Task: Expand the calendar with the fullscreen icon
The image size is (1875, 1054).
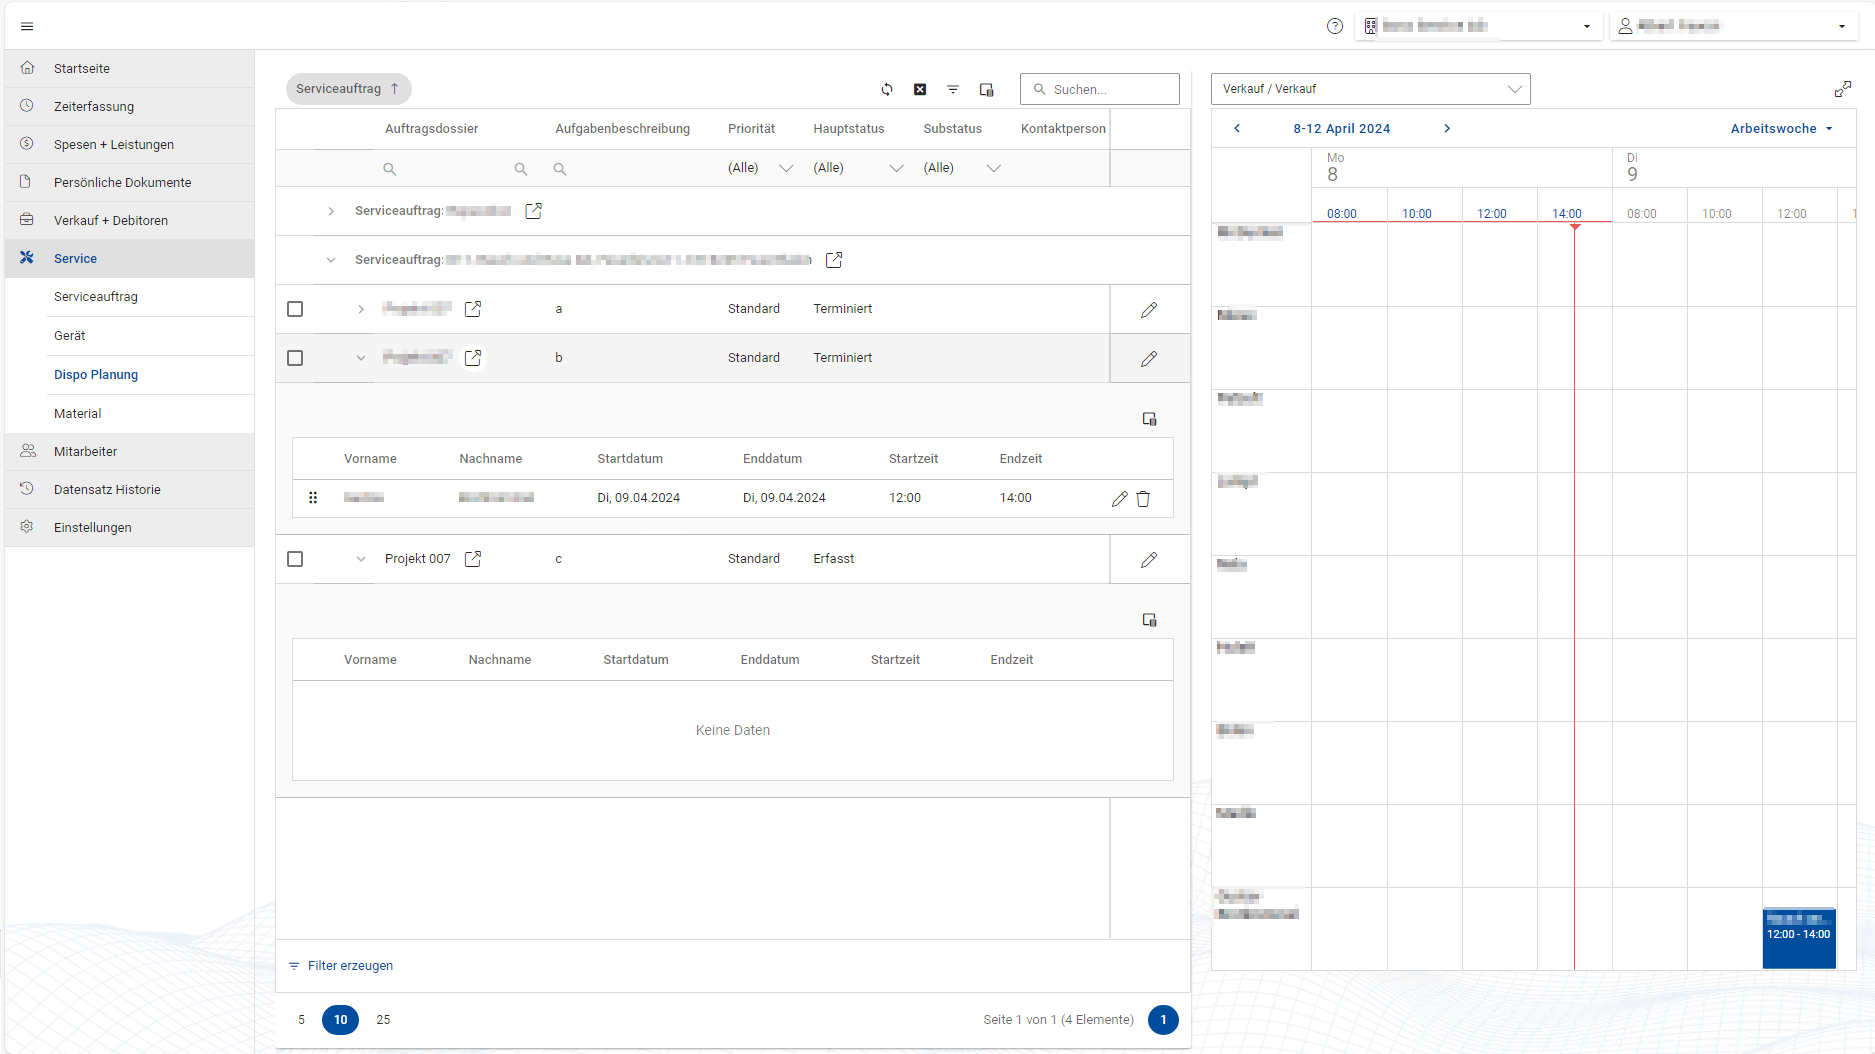Action: 1842,90
